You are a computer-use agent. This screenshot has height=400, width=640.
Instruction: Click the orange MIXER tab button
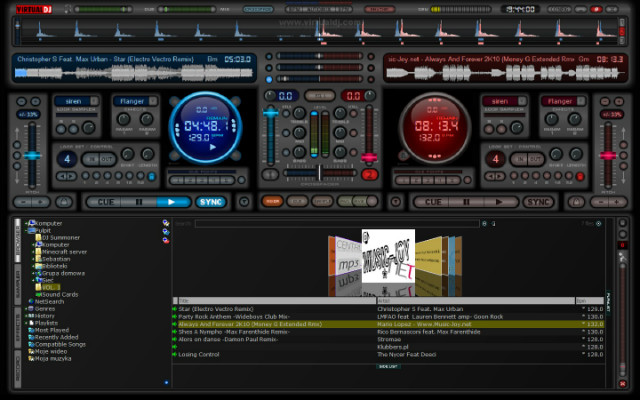272,201
